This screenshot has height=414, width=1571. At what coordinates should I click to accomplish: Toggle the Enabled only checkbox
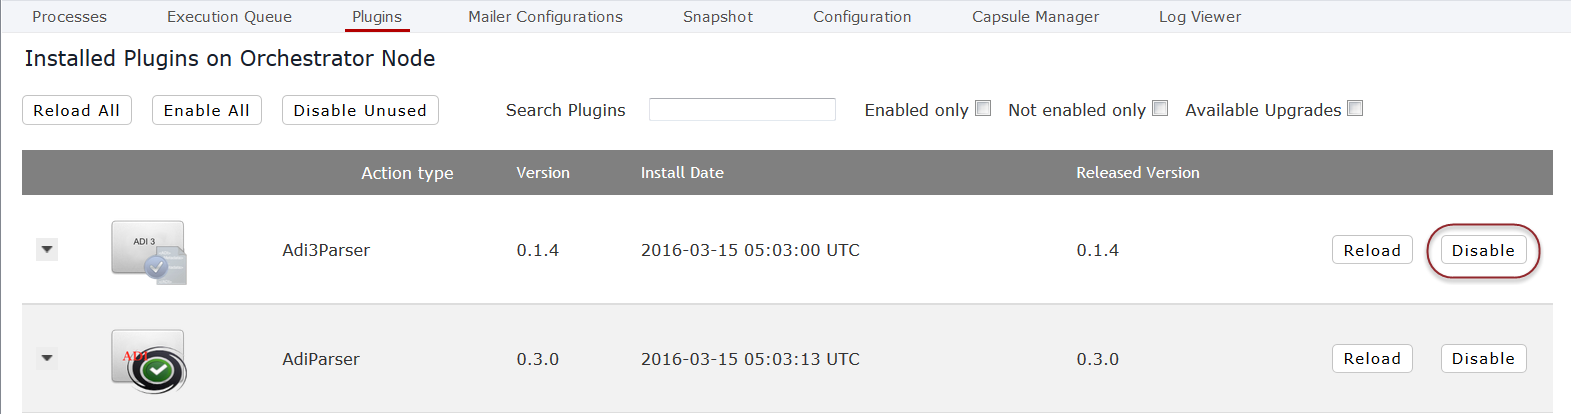click(983, 108)
